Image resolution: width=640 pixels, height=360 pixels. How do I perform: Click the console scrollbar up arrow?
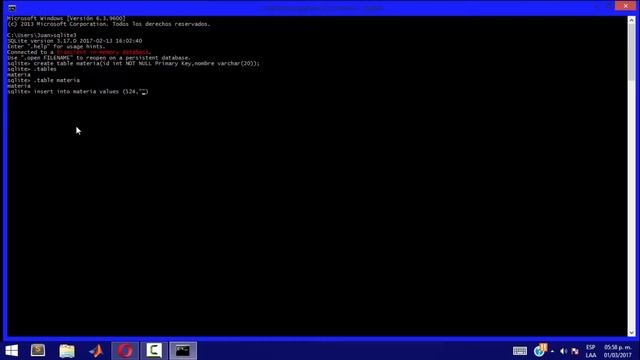point(631,20)
